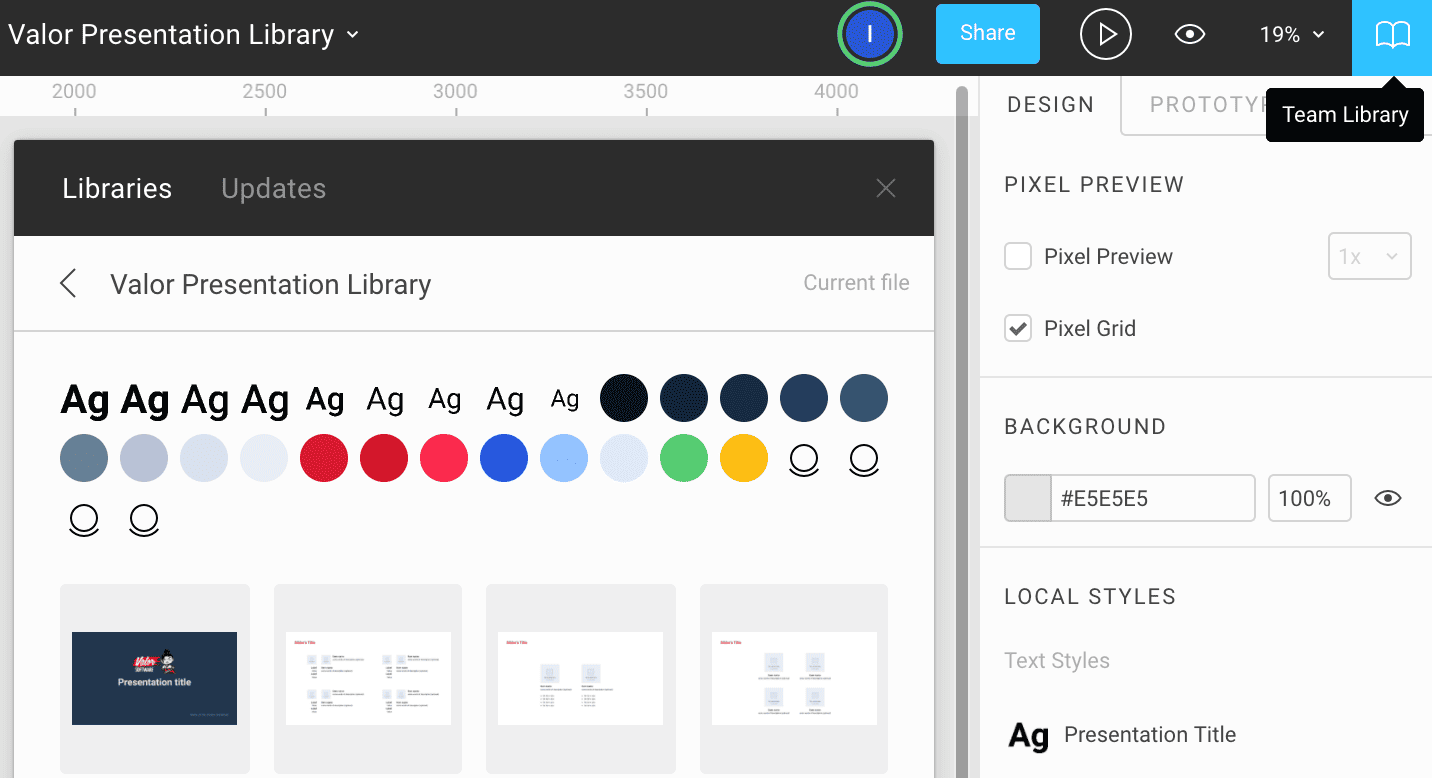
Task: Open Team Library via the book icon
Action: [1391, 34]
